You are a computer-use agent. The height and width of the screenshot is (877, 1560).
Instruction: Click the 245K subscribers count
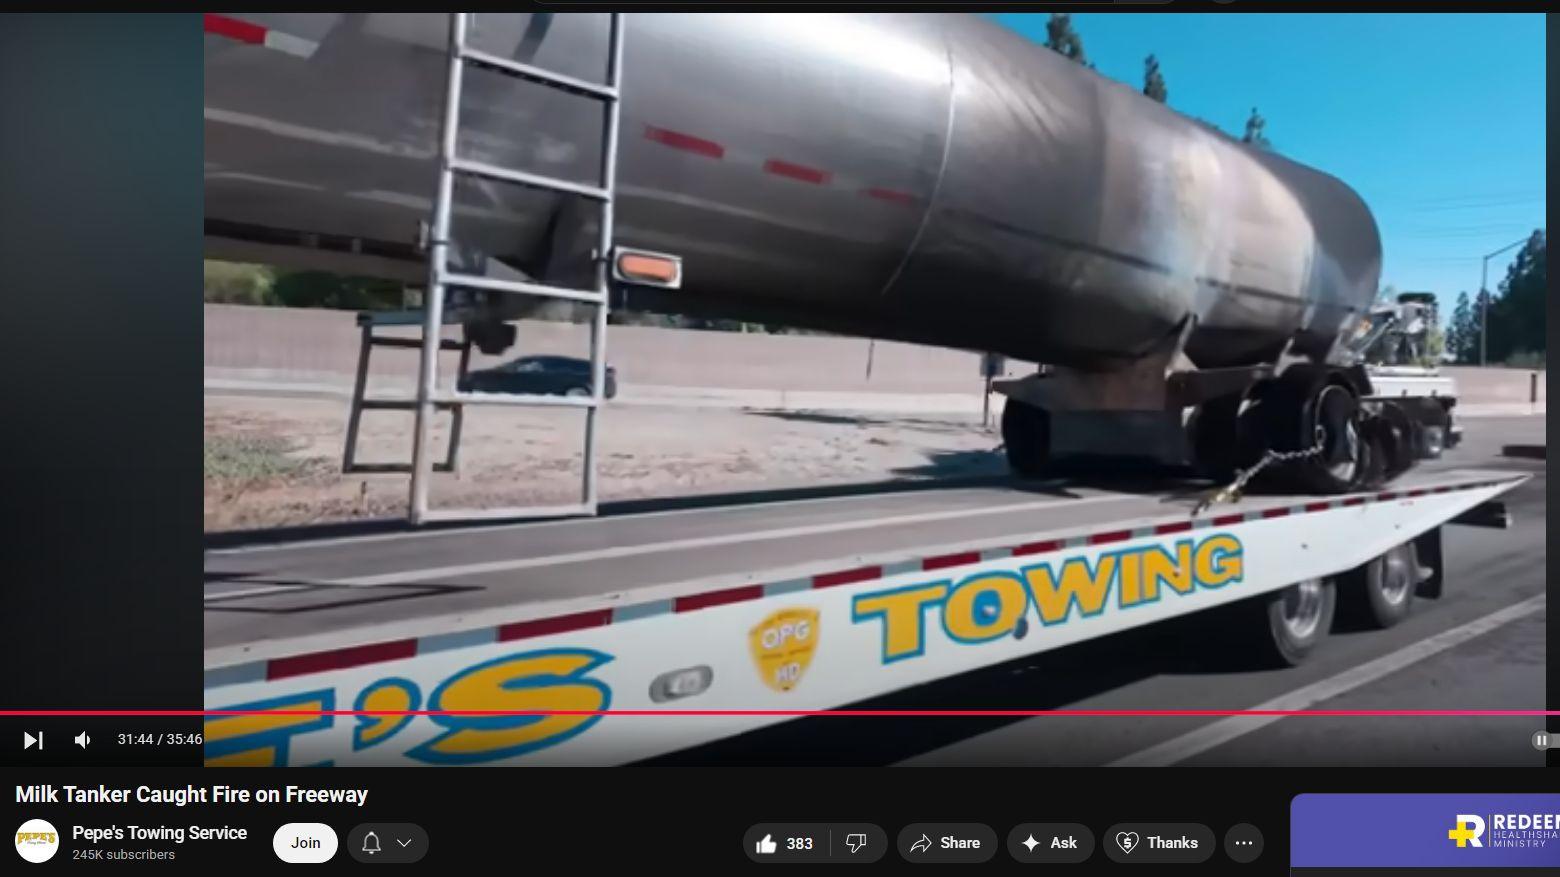123,855
